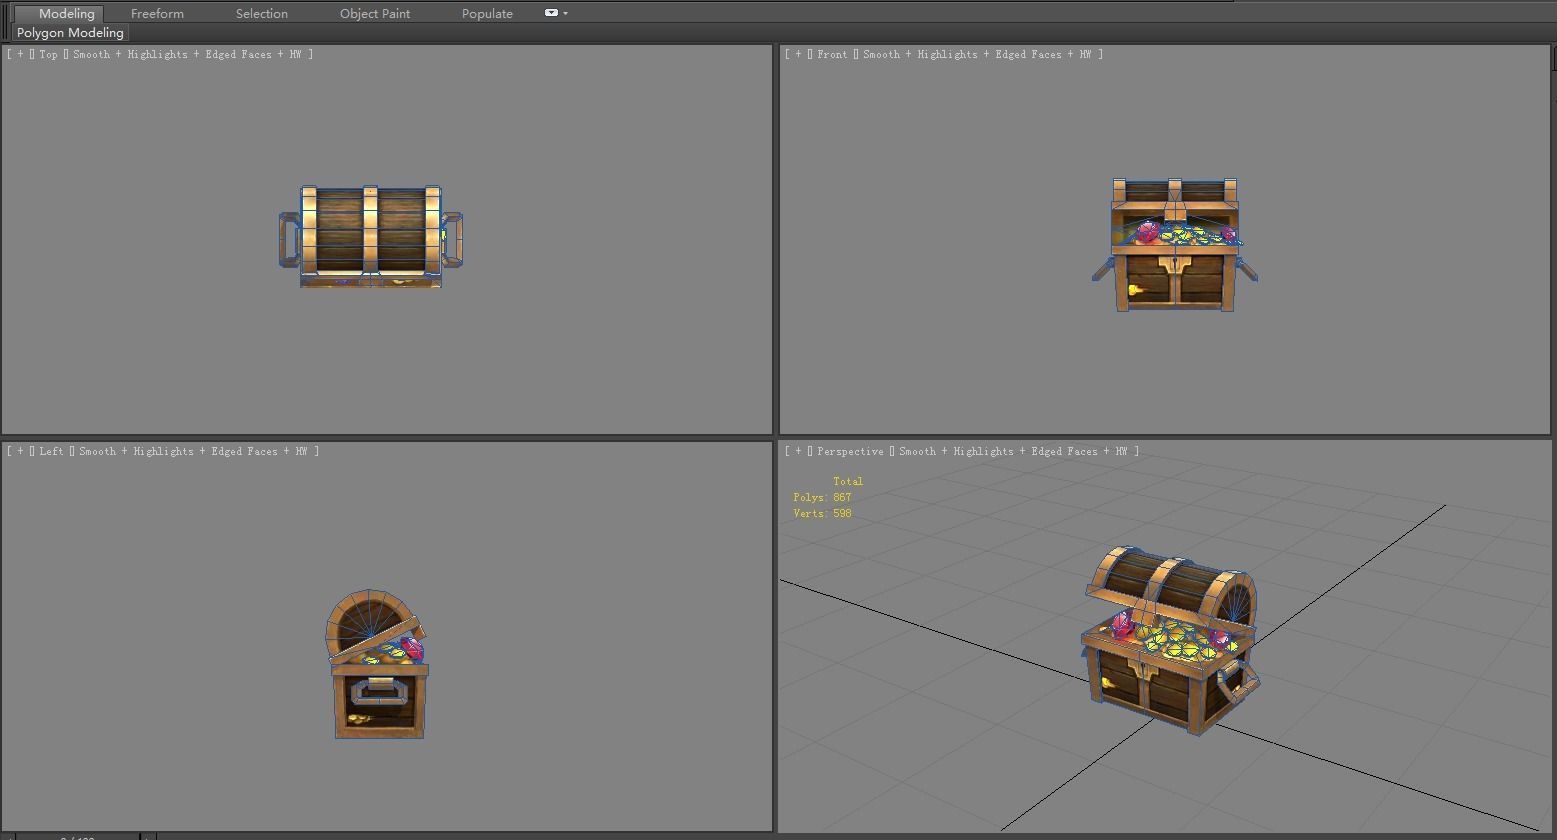
Task: Open the Left viewport plus menu
Action: (x=20, y=451)
